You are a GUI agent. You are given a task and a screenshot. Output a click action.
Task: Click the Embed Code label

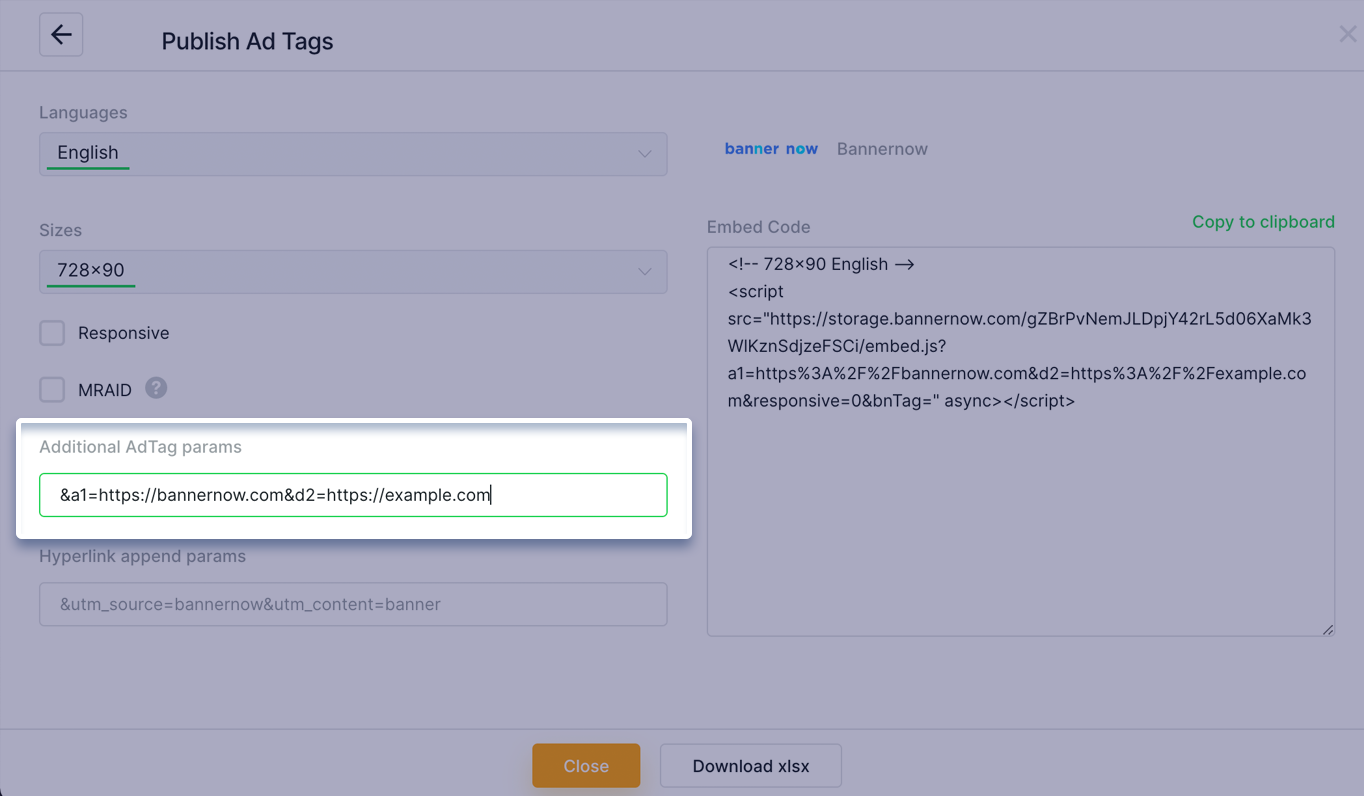pos(758,227)
